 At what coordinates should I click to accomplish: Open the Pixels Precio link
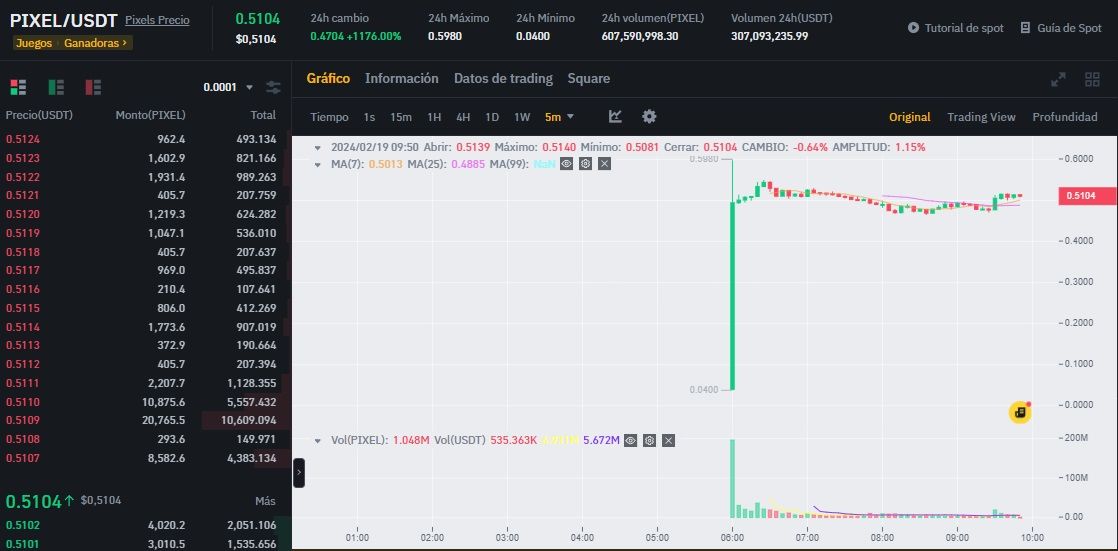[x=158, y=20]
